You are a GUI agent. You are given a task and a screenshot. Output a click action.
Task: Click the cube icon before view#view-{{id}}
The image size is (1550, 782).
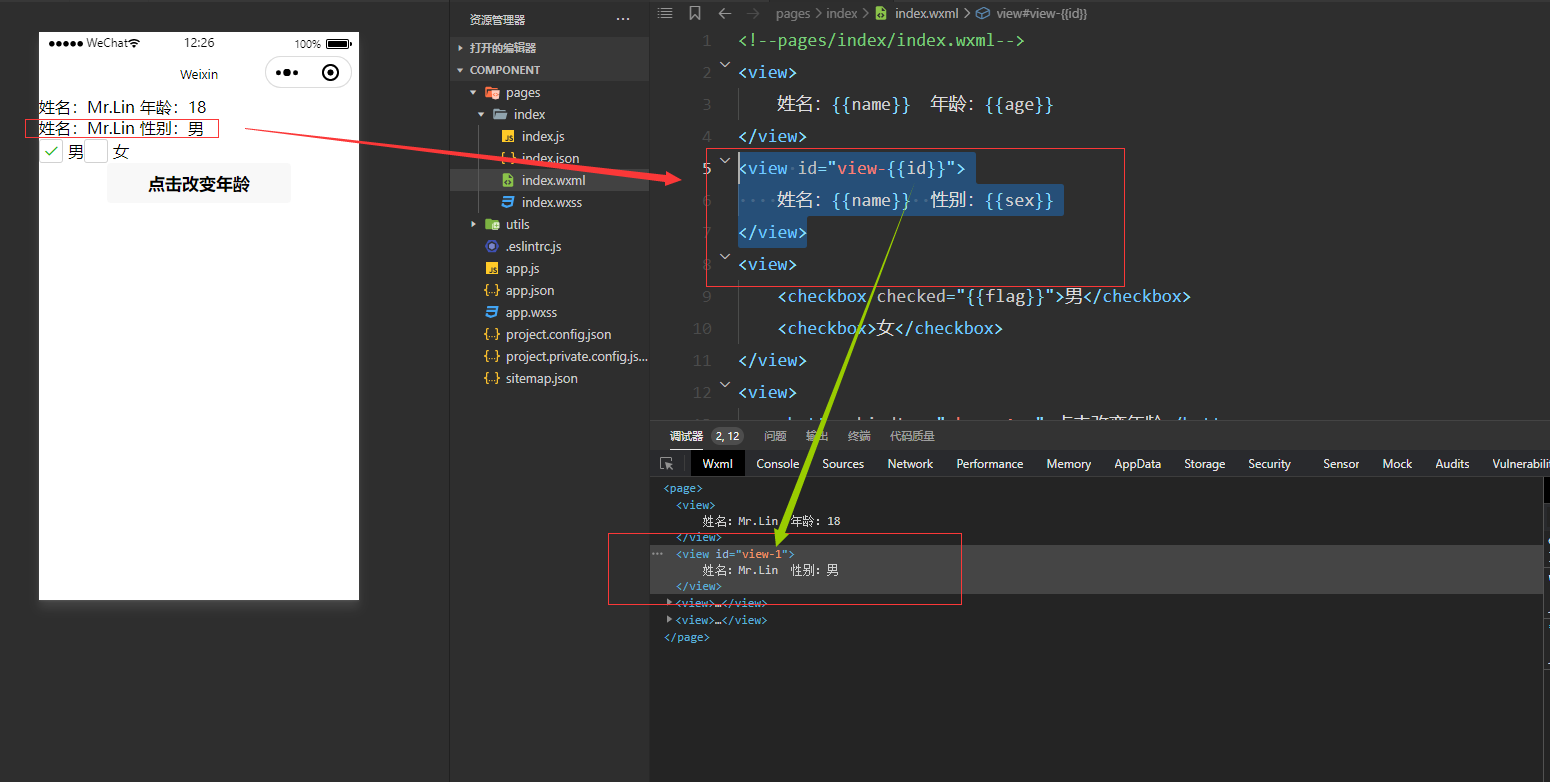pos(983,13)
